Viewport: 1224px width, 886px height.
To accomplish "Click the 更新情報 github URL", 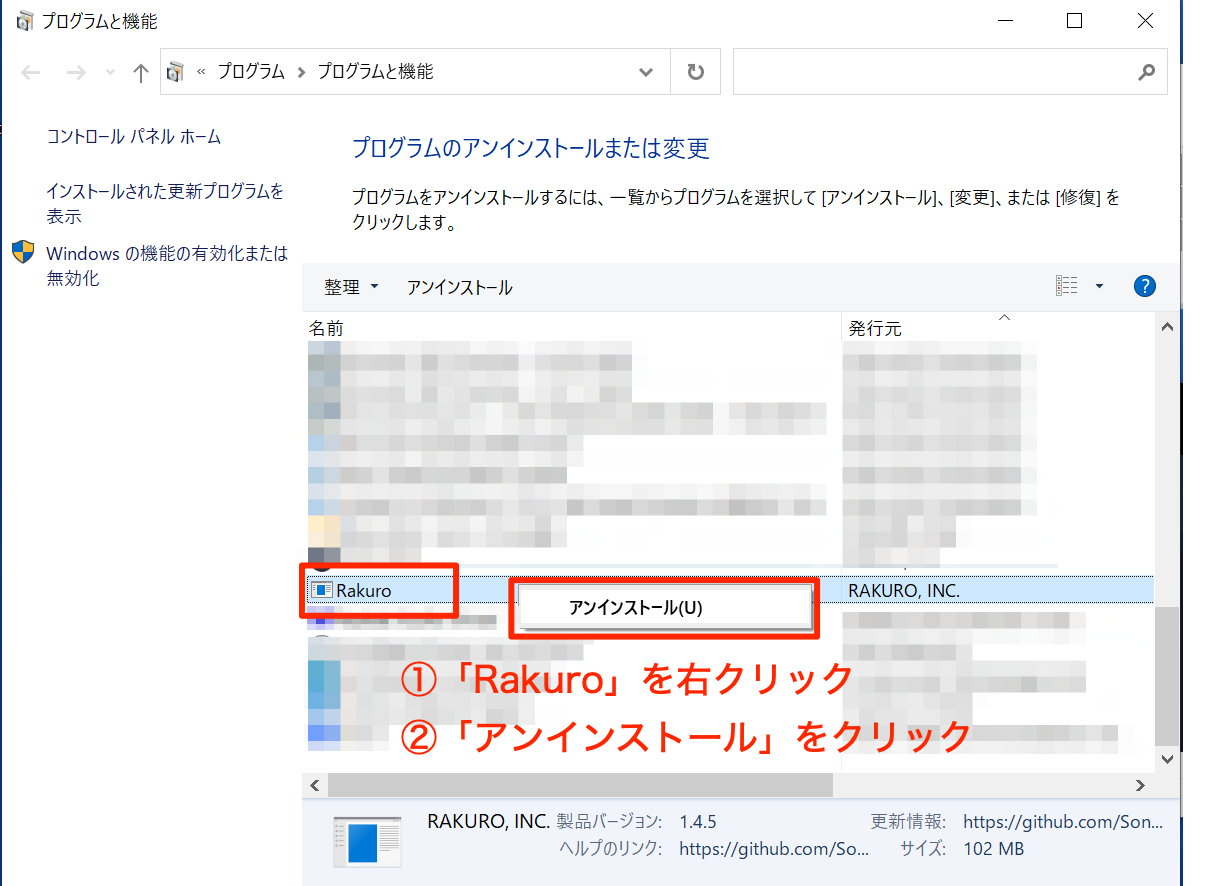I will pyautogui.click(x=1063, y=822).
